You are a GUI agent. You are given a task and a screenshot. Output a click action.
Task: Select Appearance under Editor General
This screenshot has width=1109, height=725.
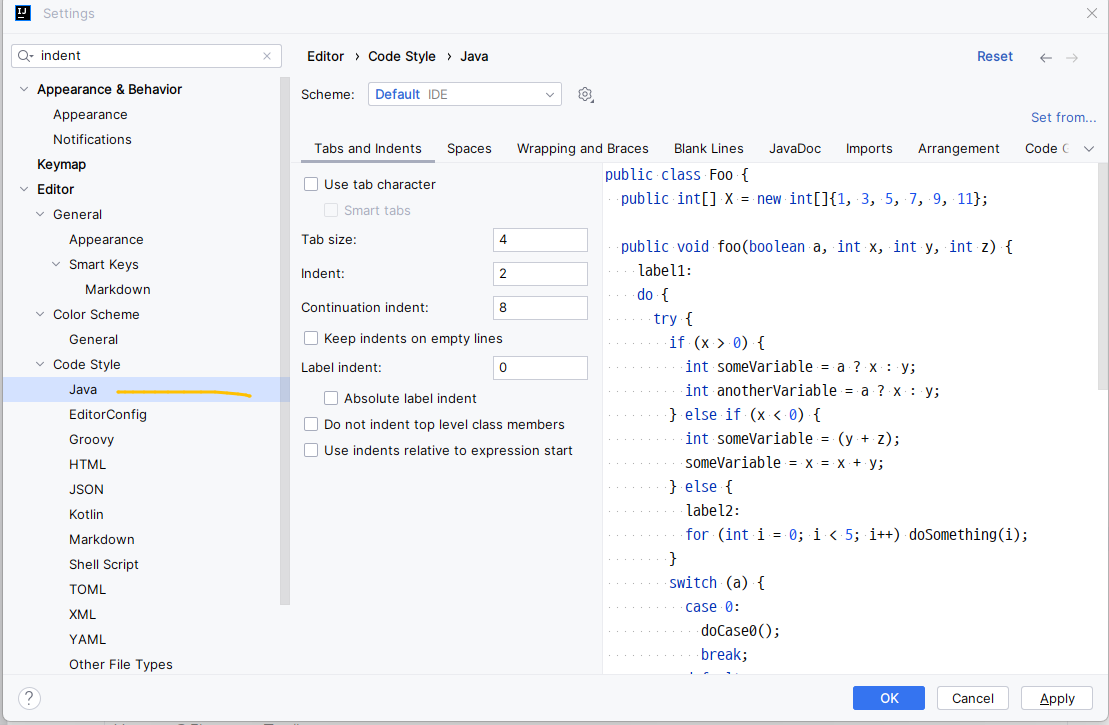[106, 240]
